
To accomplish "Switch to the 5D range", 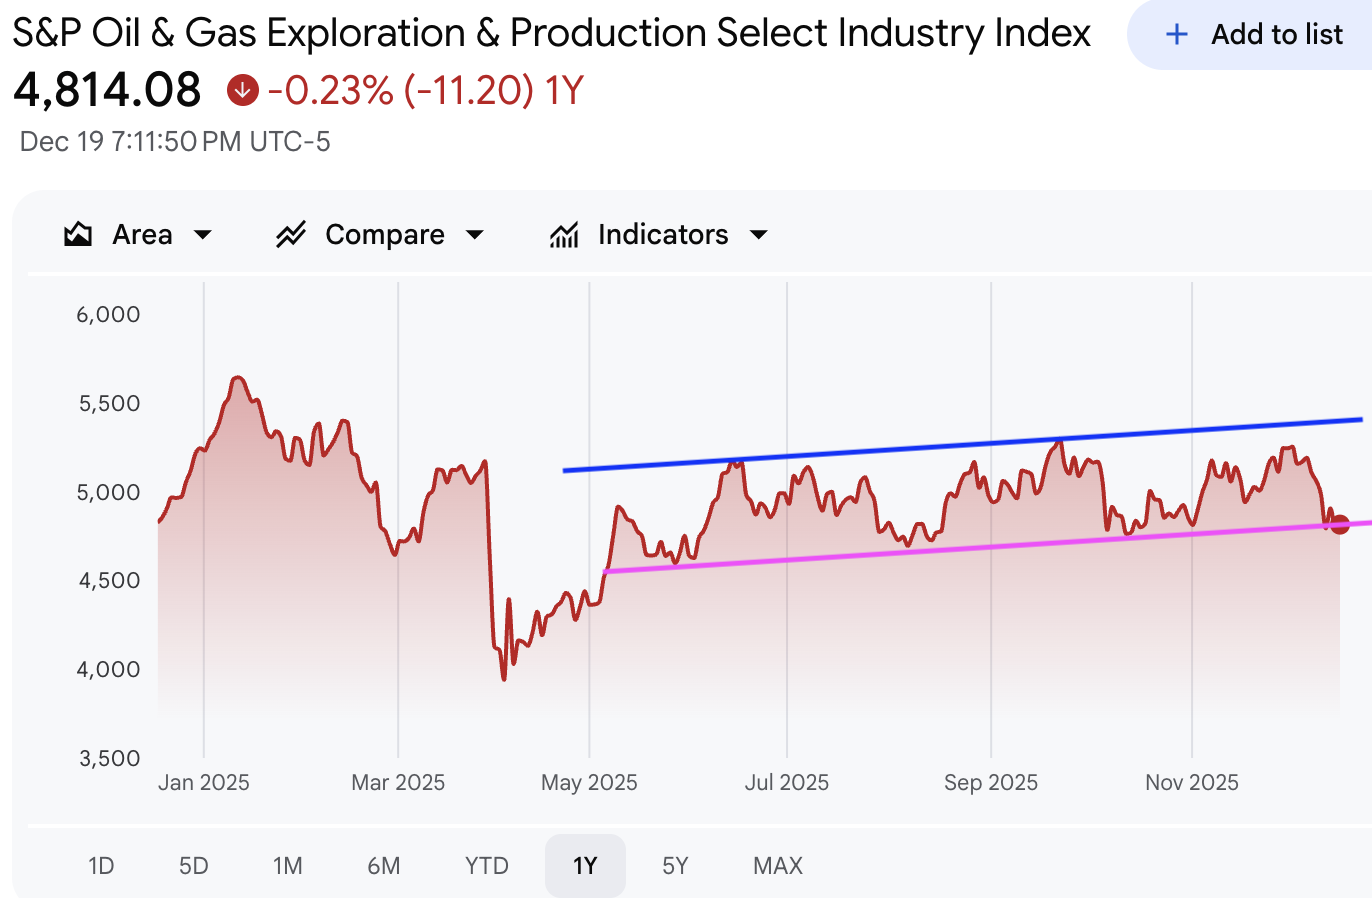I will point(194,866).
